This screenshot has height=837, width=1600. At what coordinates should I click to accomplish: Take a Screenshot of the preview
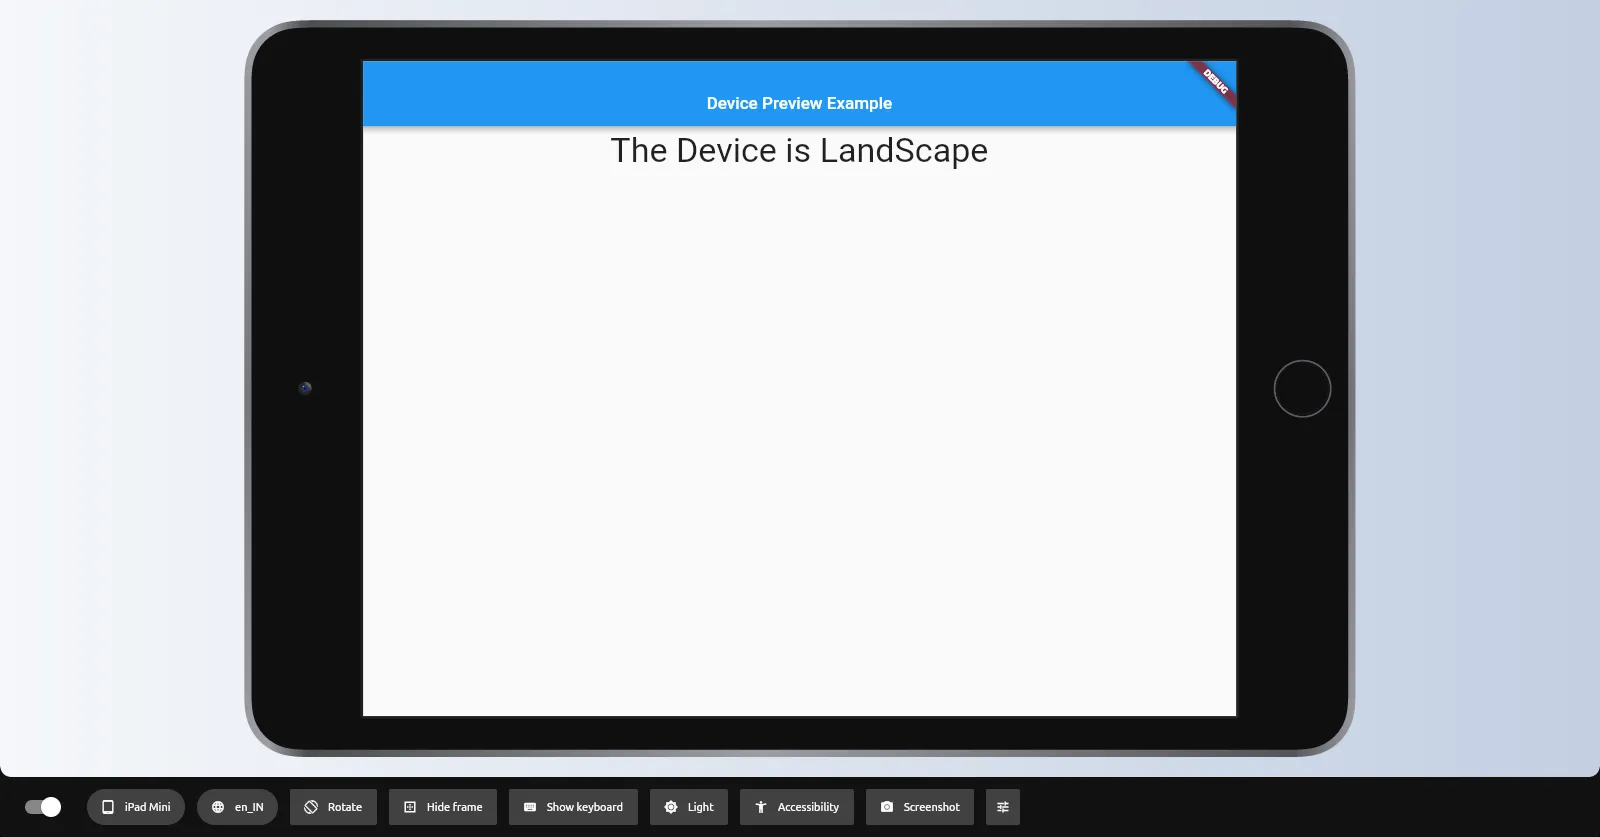pos(920,807)
